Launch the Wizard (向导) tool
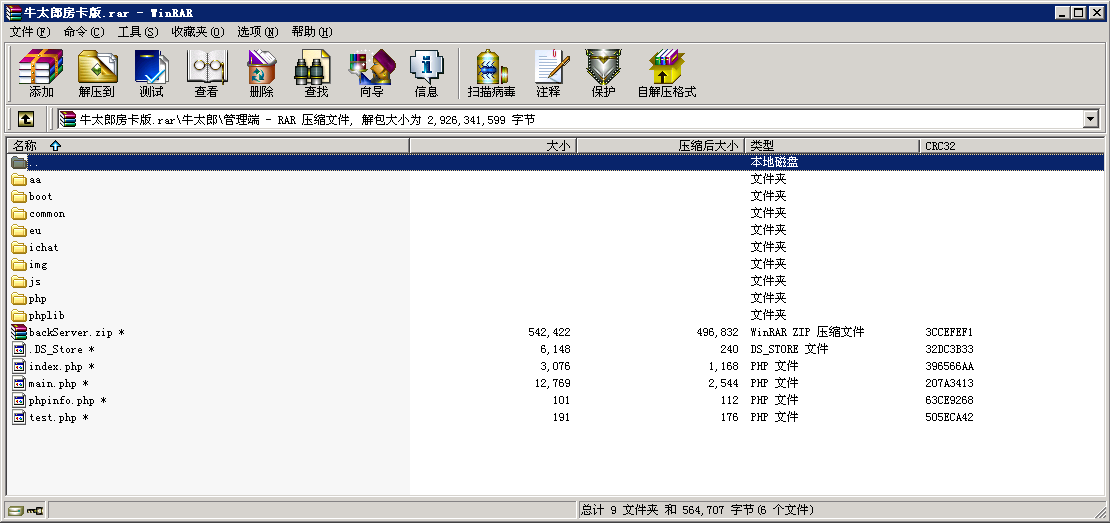The width and height of the screenshot is (1110, 523). (x=371, y=74)
